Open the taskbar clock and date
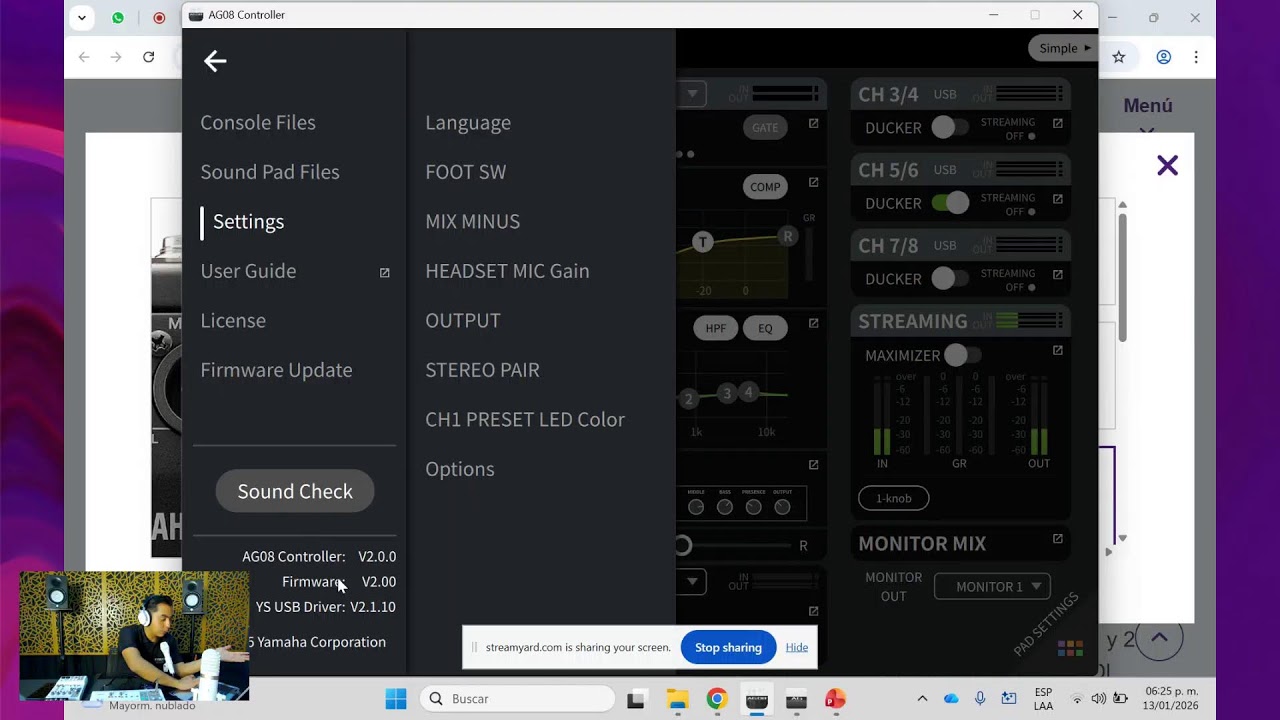Image resolution: width=1280 pixels, height=720 pixels. [1172, 699]
